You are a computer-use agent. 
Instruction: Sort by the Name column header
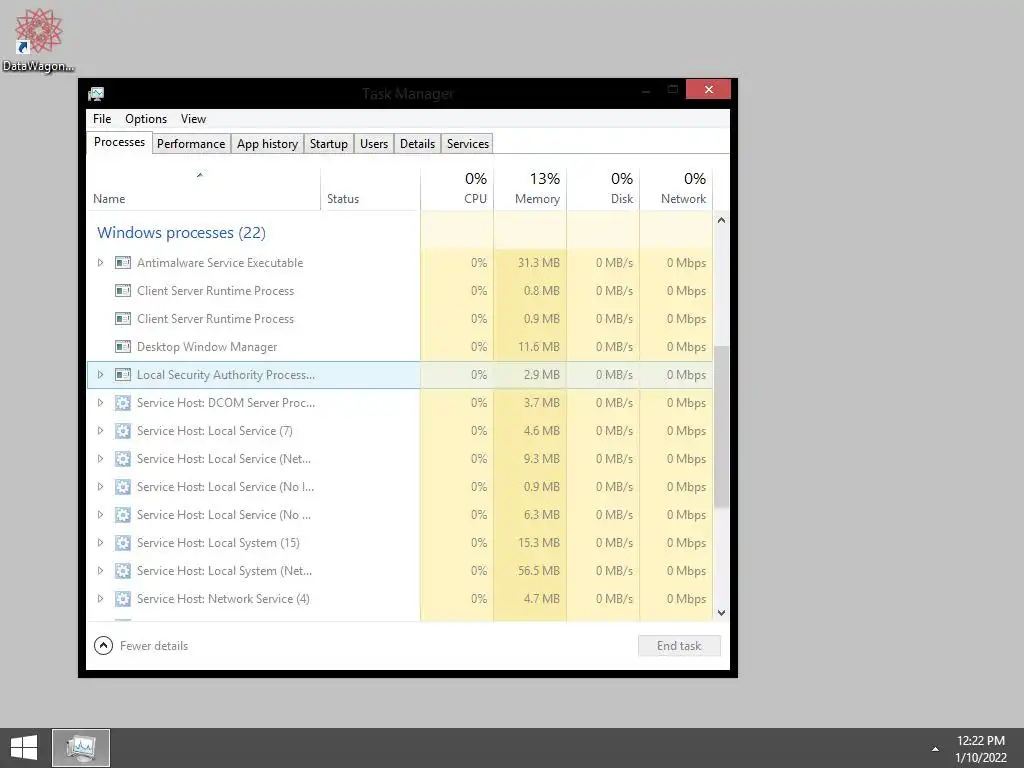pyautogui.click(x=203, y=189)
